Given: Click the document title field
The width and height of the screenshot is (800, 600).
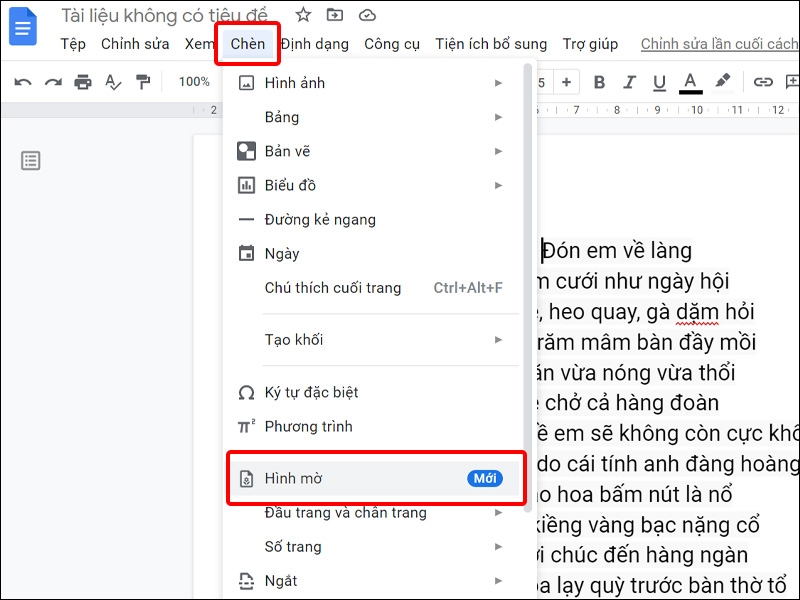Looking at the screenshot, I should [x=164, y=15].
